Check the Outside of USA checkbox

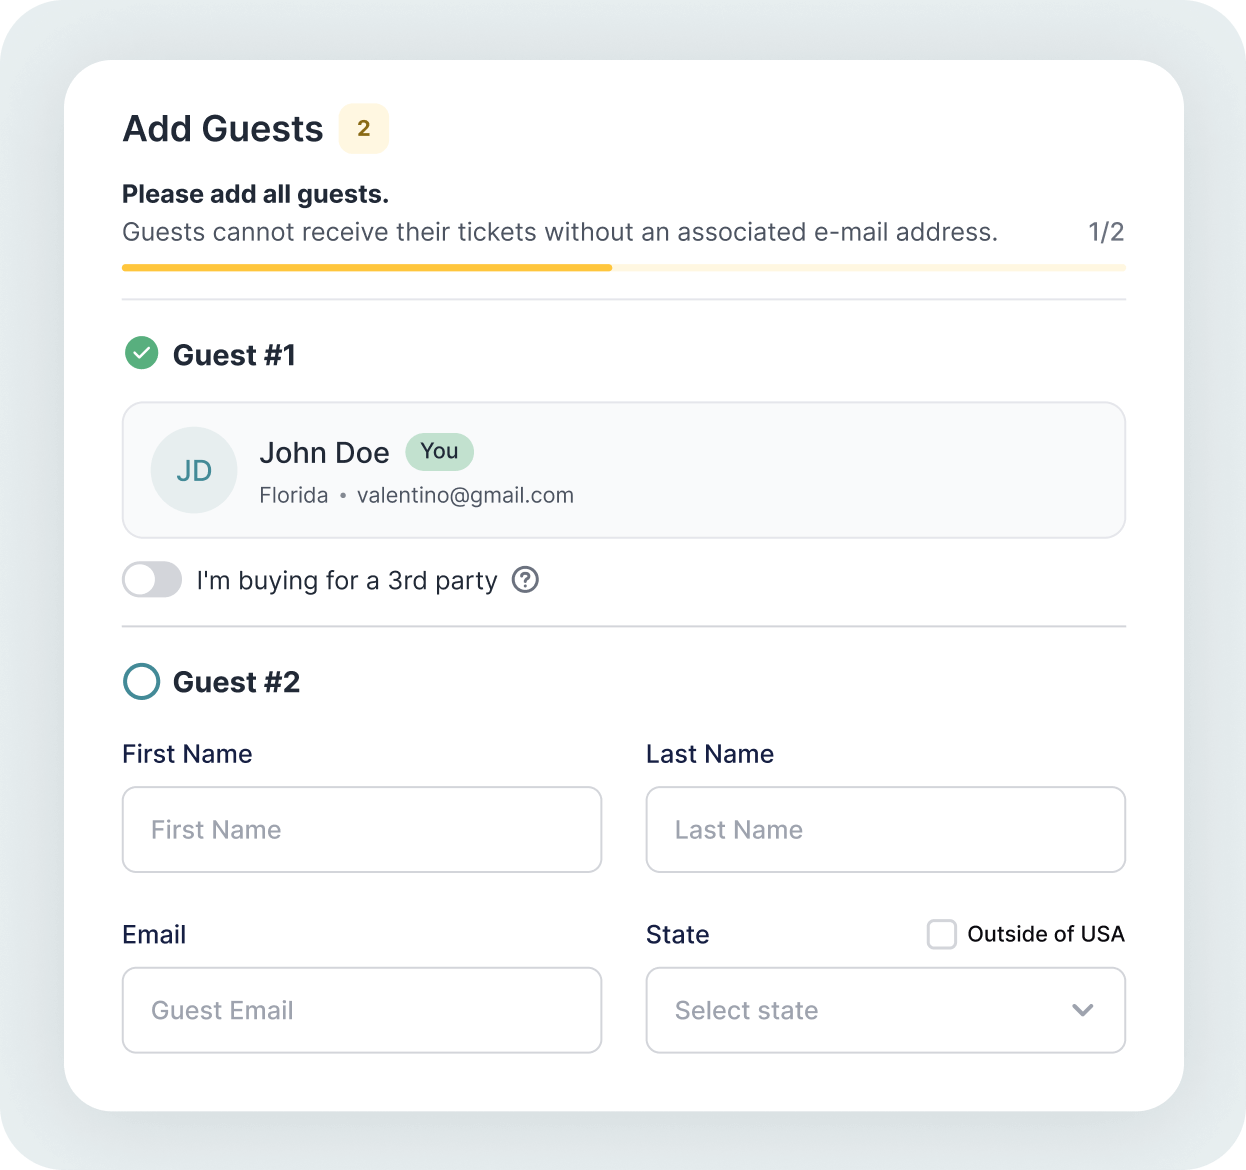(941, 934)
